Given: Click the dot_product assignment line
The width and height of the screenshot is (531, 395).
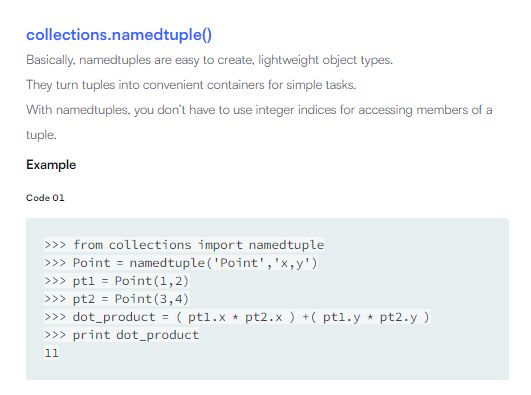Looking at the screenshot, I should (237, 317).
